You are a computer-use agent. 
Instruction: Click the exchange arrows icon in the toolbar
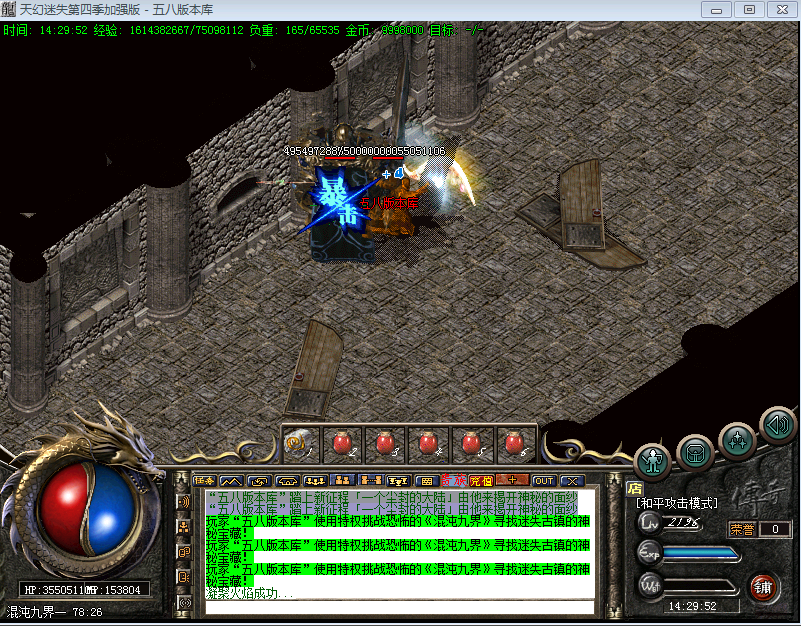pyautogui.click(x=260, y=481)
